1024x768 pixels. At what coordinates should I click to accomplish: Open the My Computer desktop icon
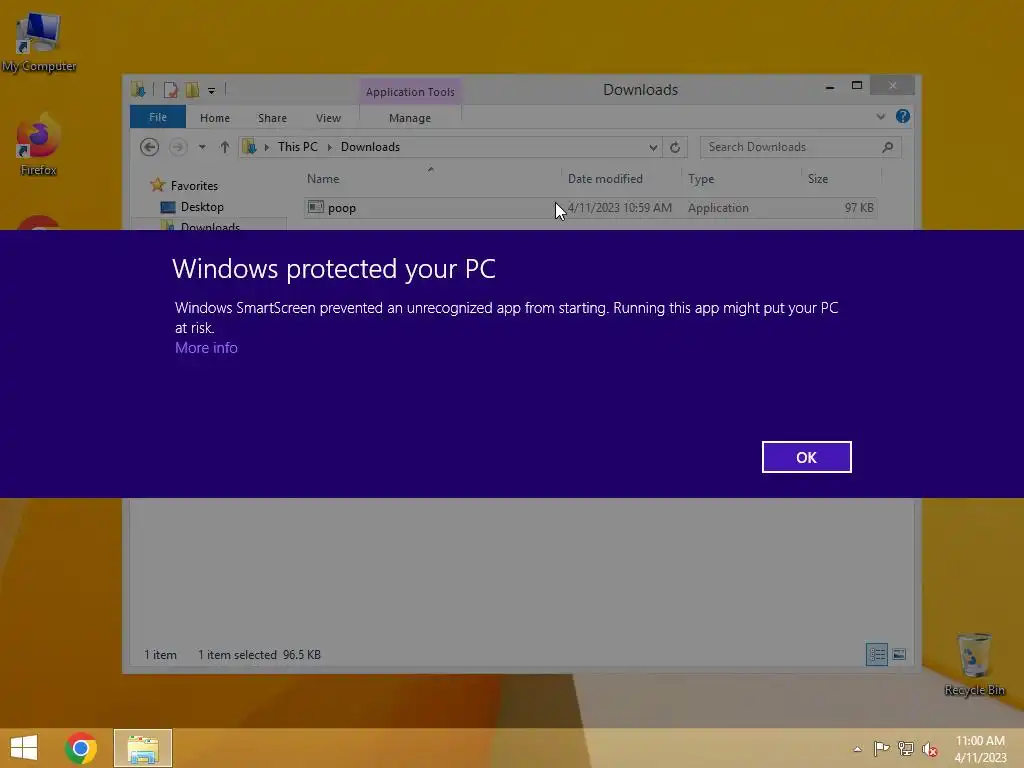[x=39, y=40]
